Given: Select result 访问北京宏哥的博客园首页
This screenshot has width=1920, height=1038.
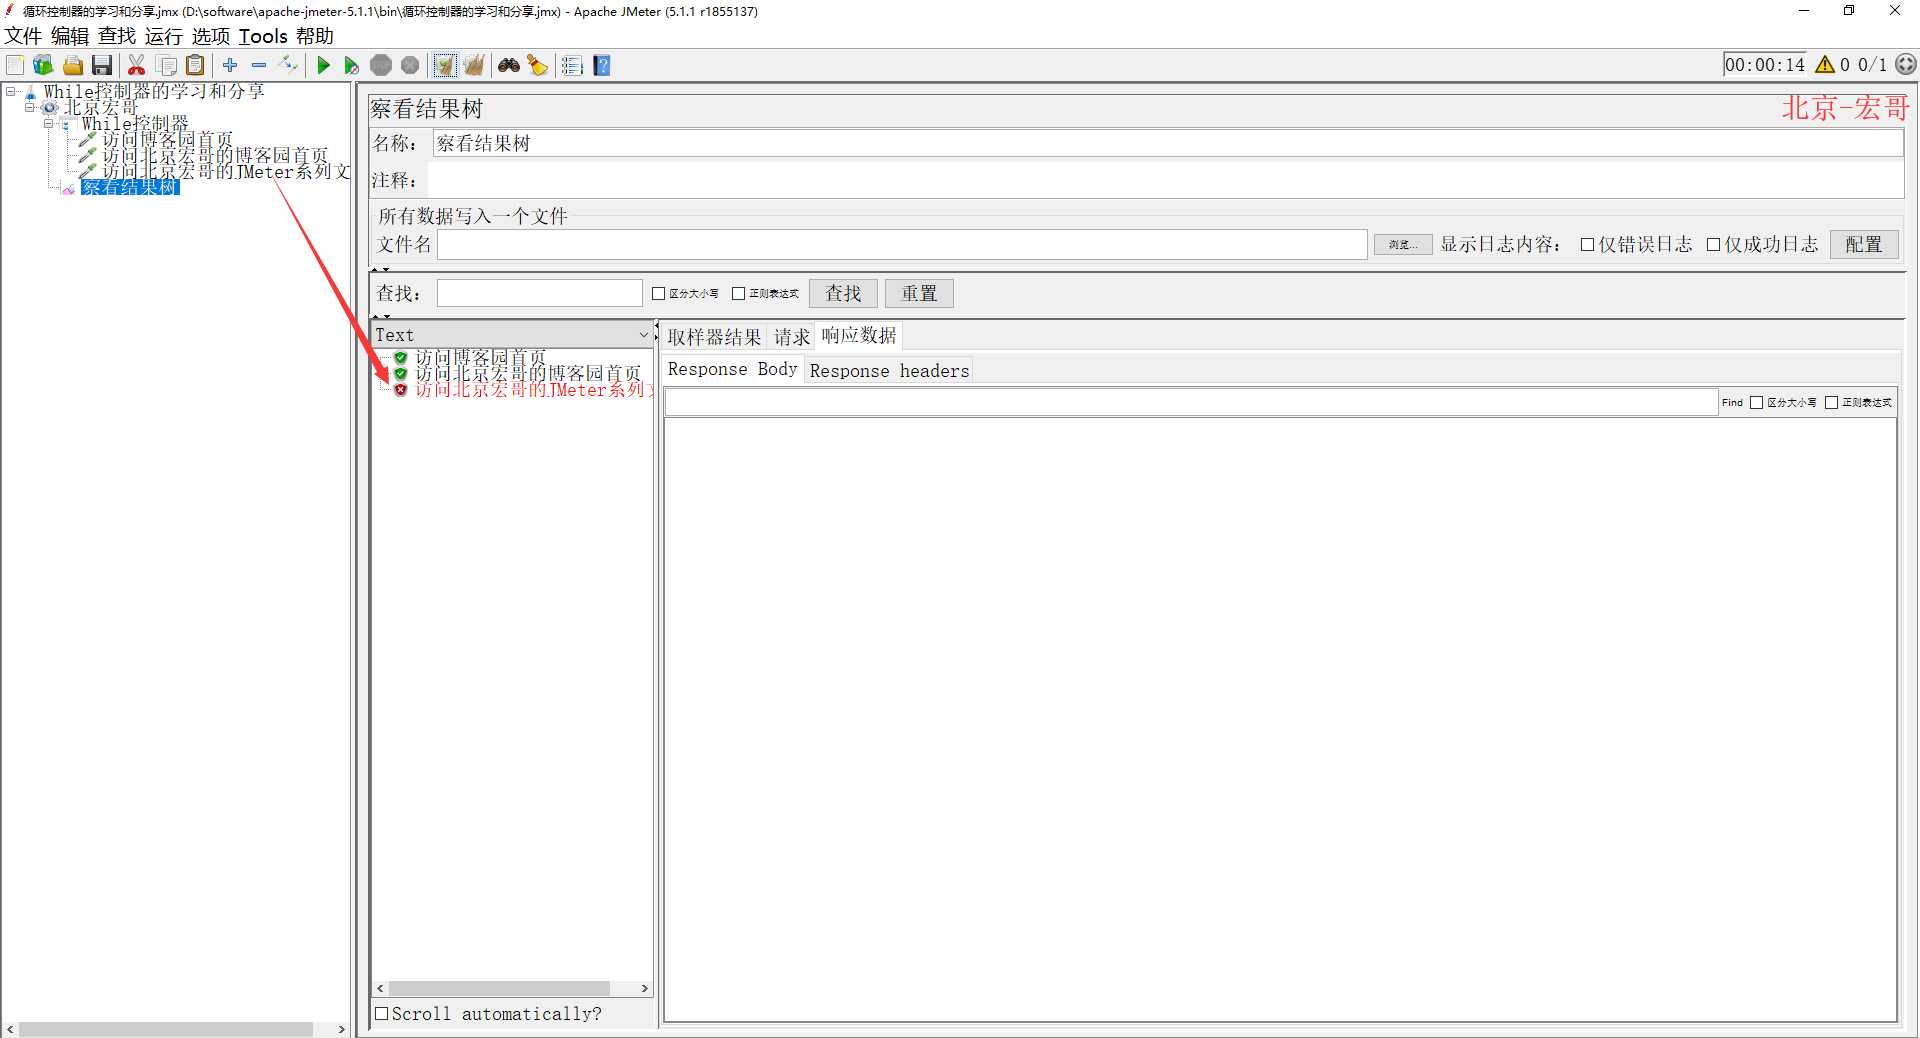Looking at the screenshot, I should (x=528, y=374).
